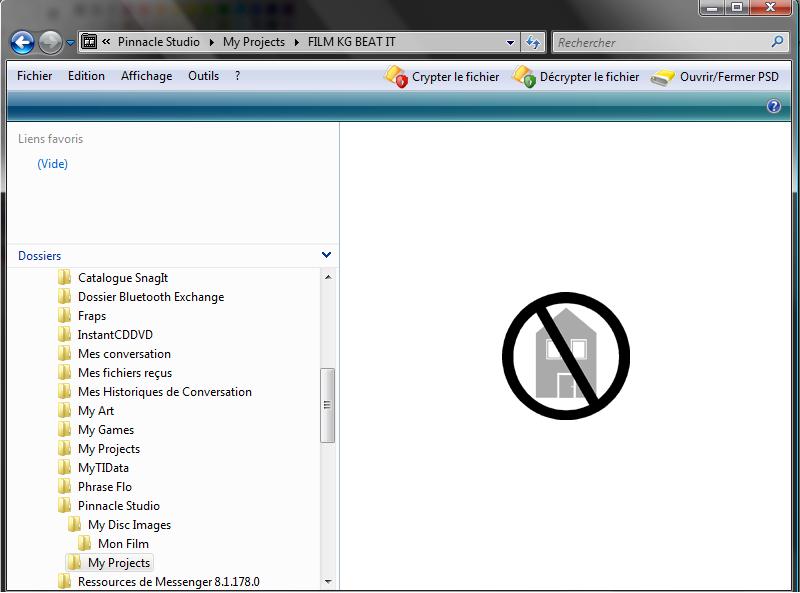Image resolution: width=800 pixels, height=593 pixels.
Task: Select Mes fichiers reçus folder
Action: tap(125, 373)
